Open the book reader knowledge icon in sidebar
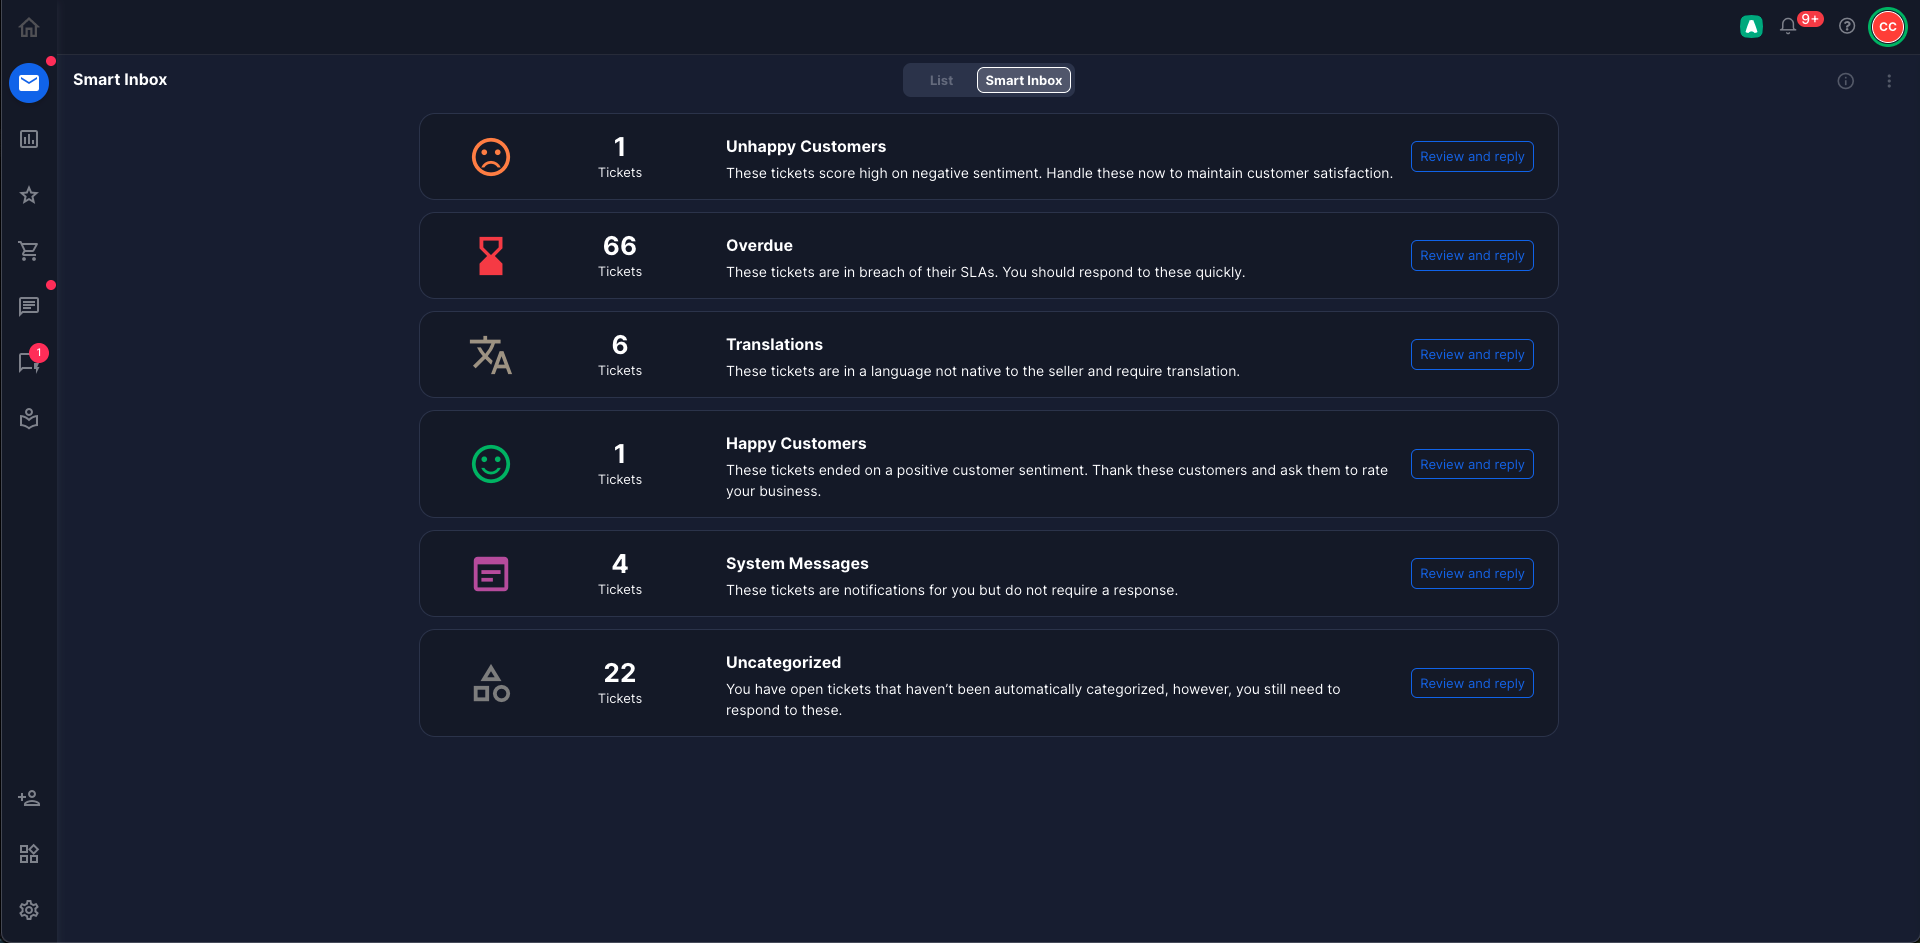The width and height of the screenshot is (1920, 943). [x=29, y=419]
